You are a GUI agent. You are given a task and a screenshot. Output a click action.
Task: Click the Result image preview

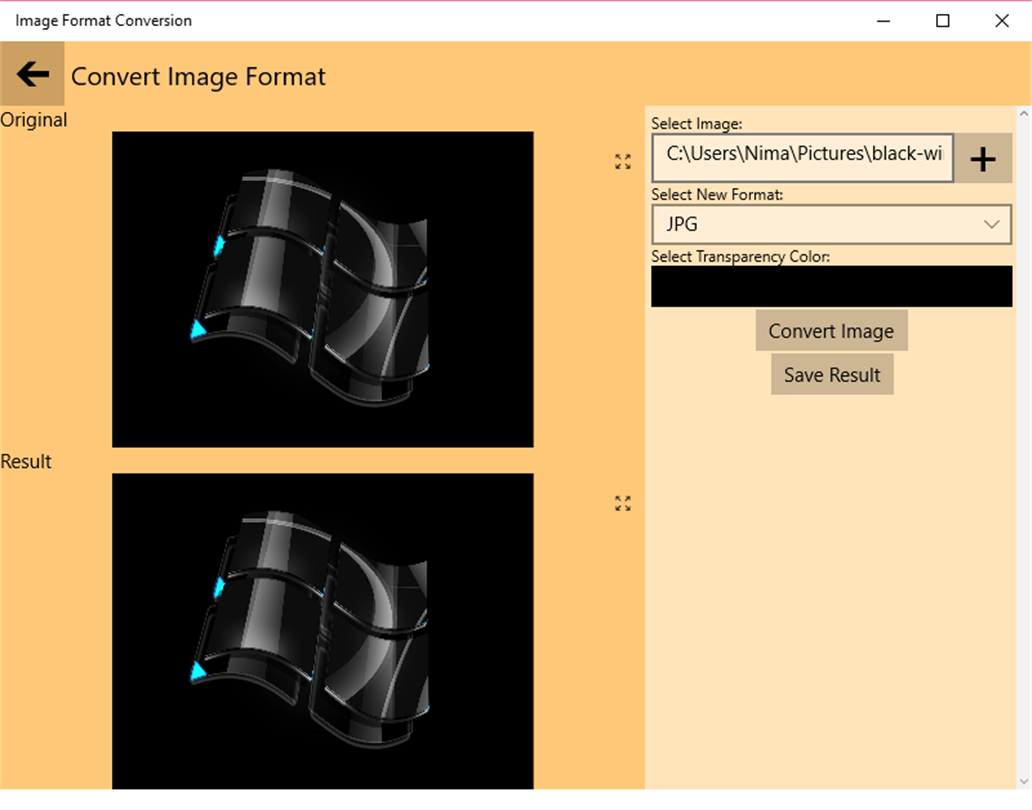pos(322,631)
